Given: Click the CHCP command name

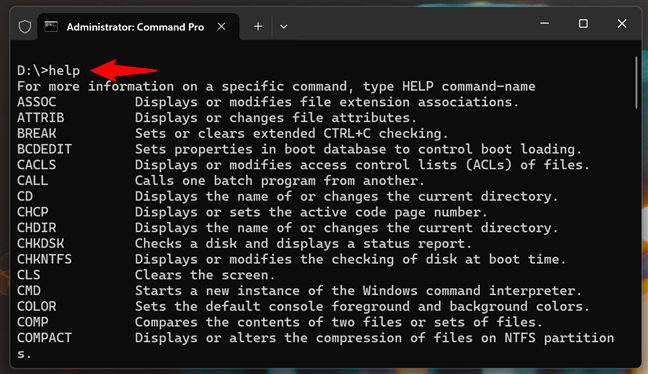Looking at the screenshot, I should point(33,212).
